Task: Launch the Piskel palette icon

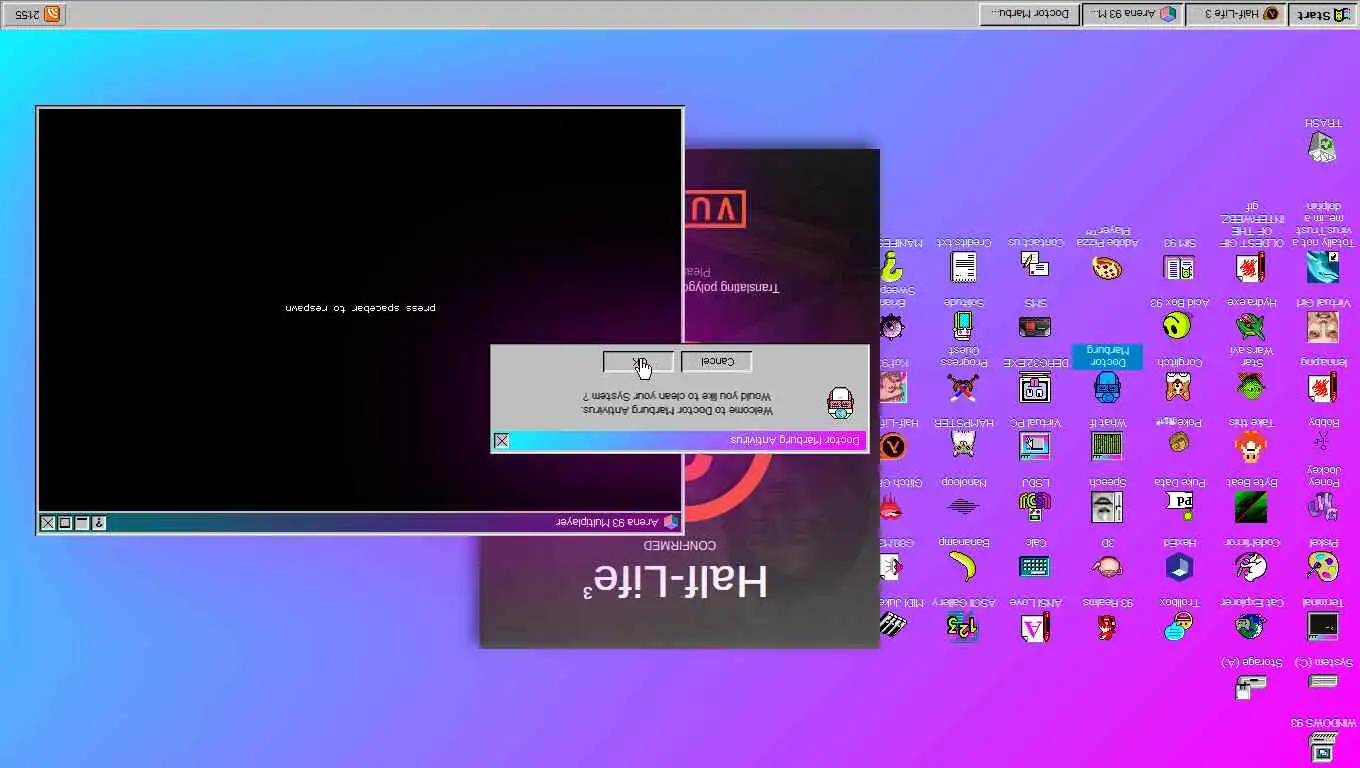Action: tap(1323, 566)
